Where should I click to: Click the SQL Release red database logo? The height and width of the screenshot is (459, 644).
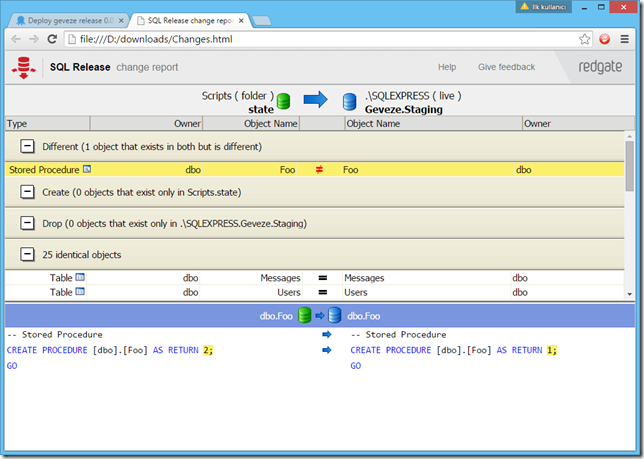point(23,67)
